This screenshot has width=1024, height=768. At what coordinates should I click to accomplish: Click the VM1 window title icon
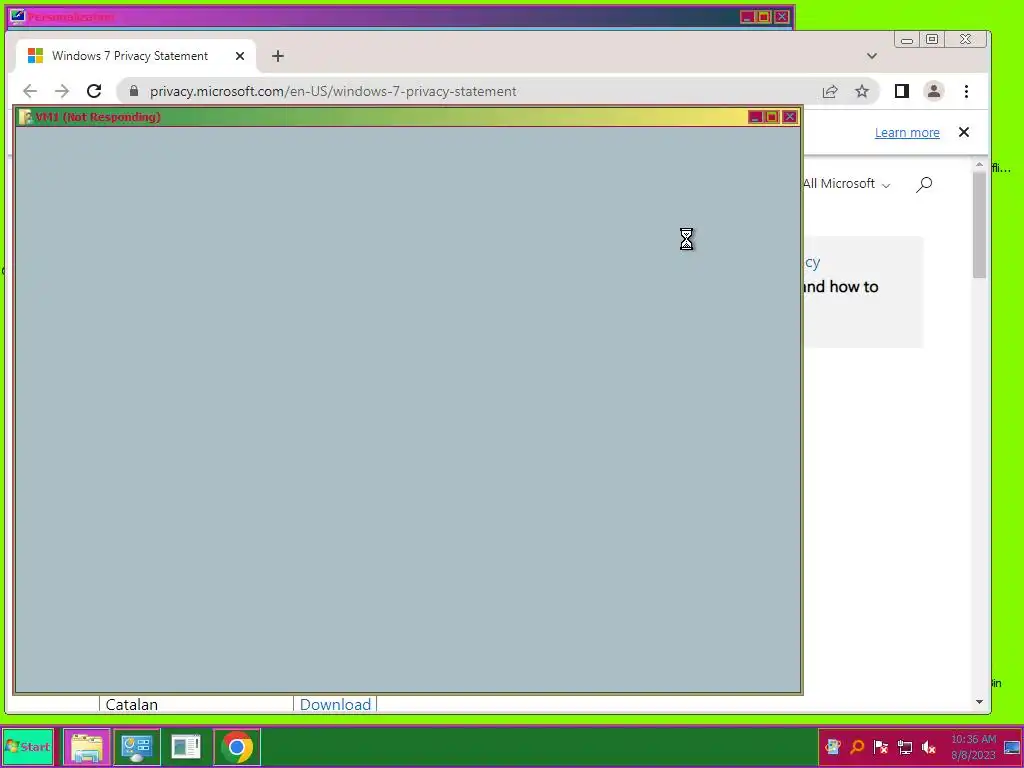(x=25, y=117)
